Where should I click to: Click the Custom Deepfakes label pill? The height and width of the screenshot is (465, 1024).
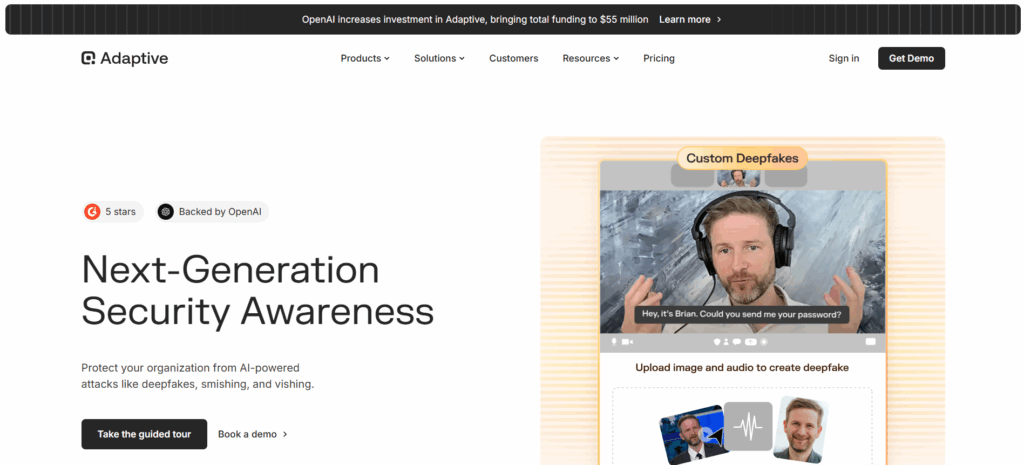click(743, 158)
